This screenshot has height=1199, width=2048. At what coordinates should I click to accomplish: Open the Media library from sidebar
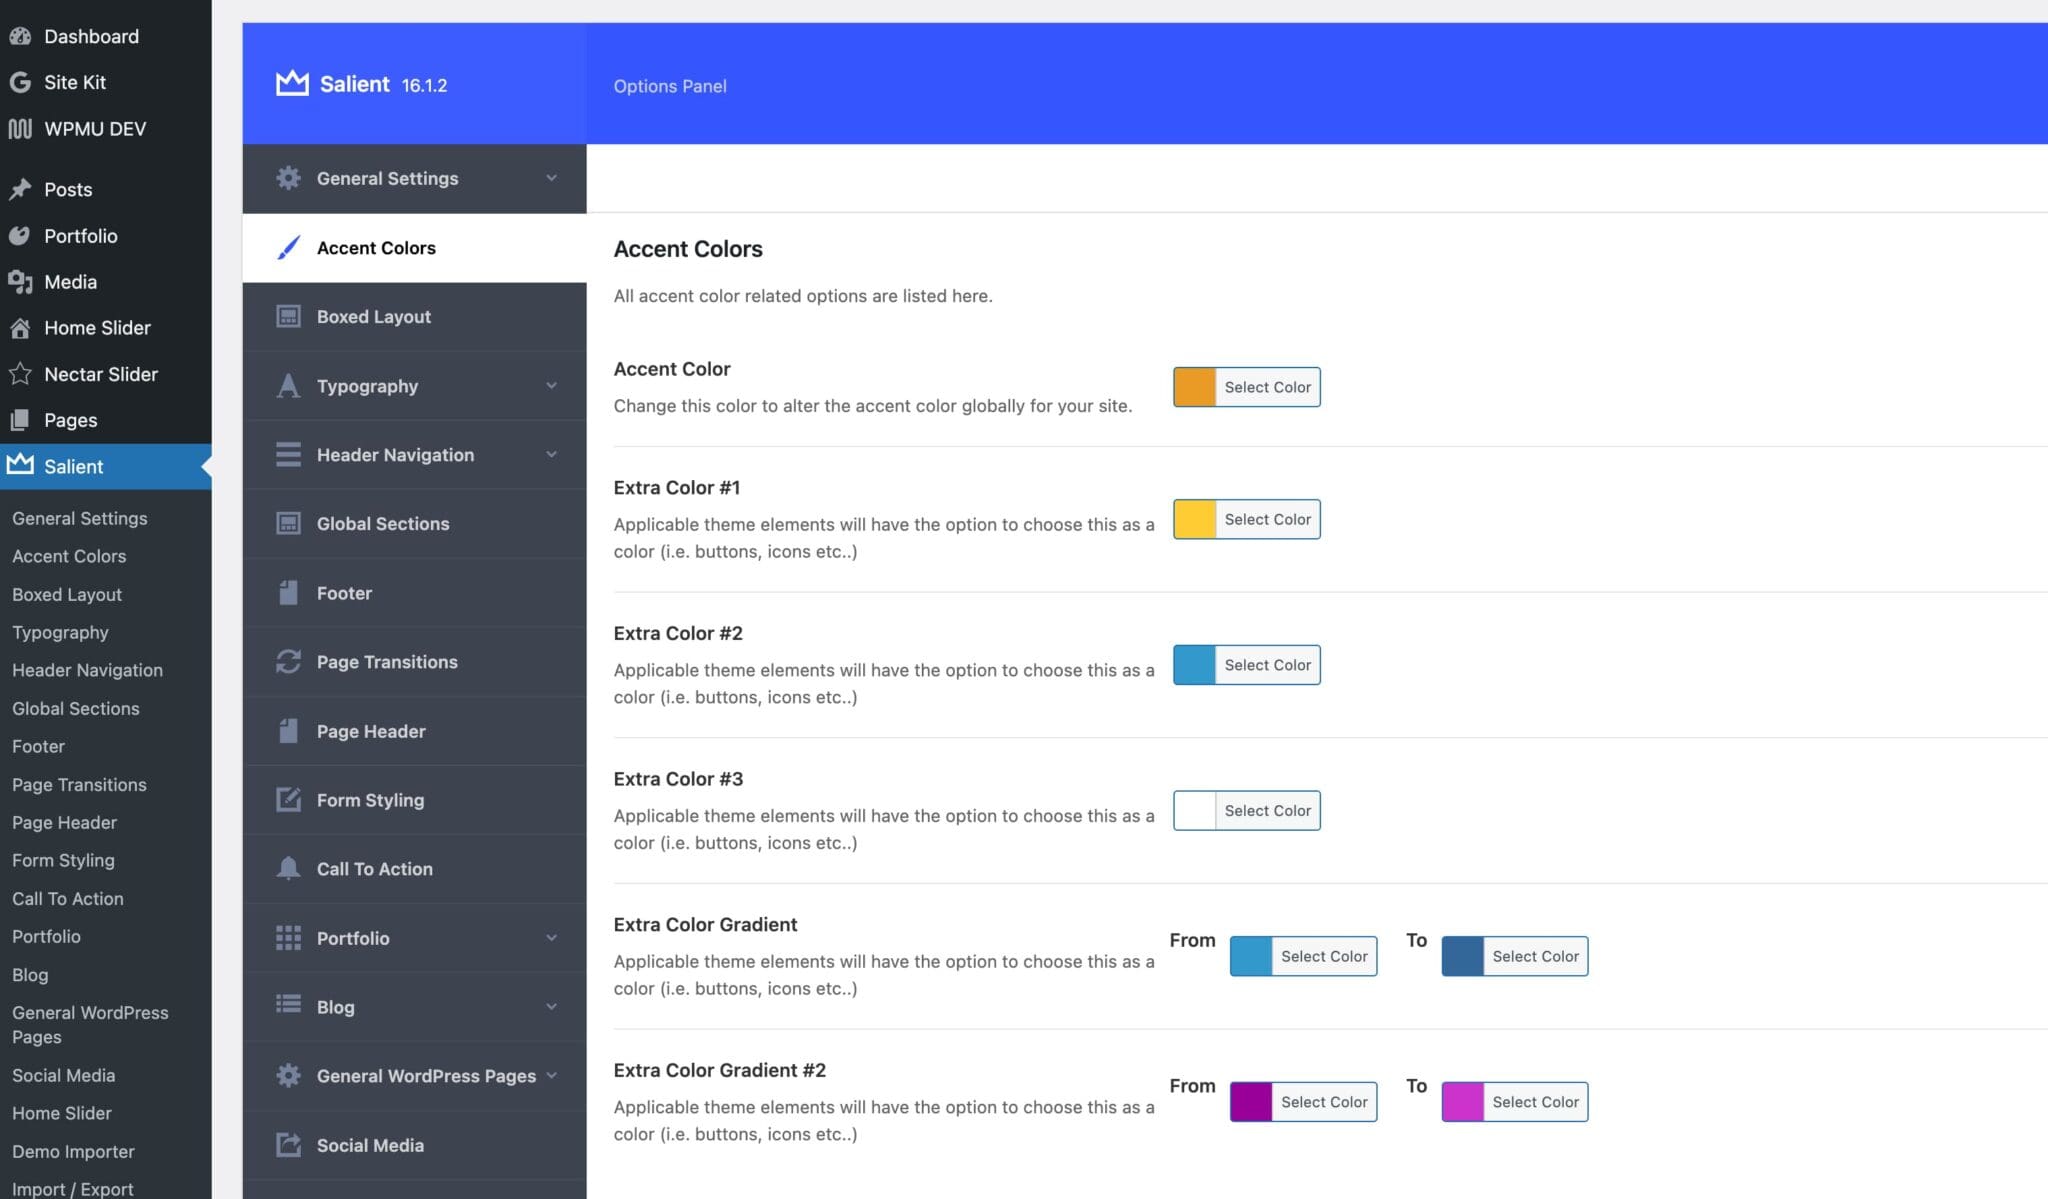coord(68,281)
